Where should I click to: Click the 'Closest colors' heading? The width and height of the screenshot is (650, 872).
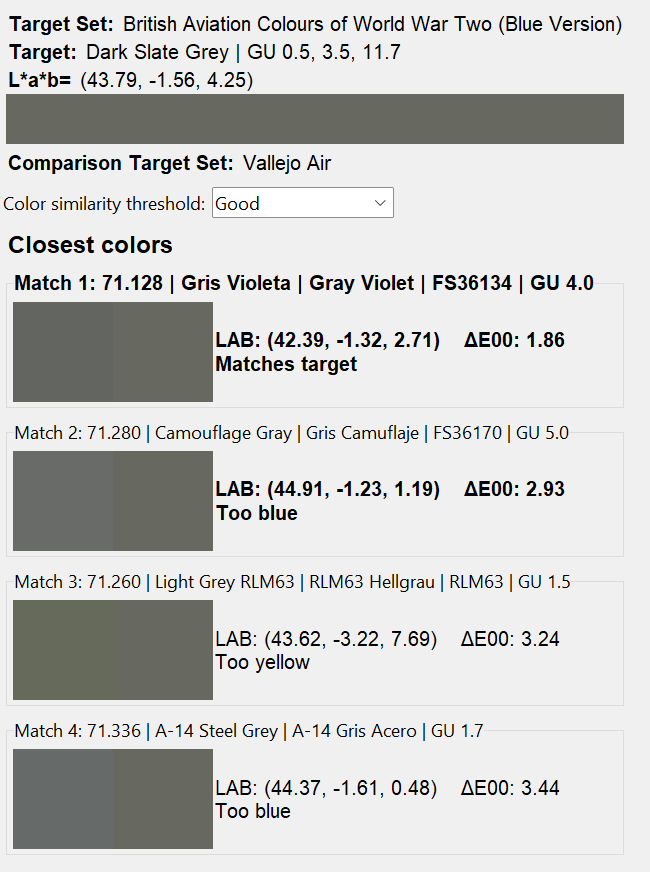(90, 245)
